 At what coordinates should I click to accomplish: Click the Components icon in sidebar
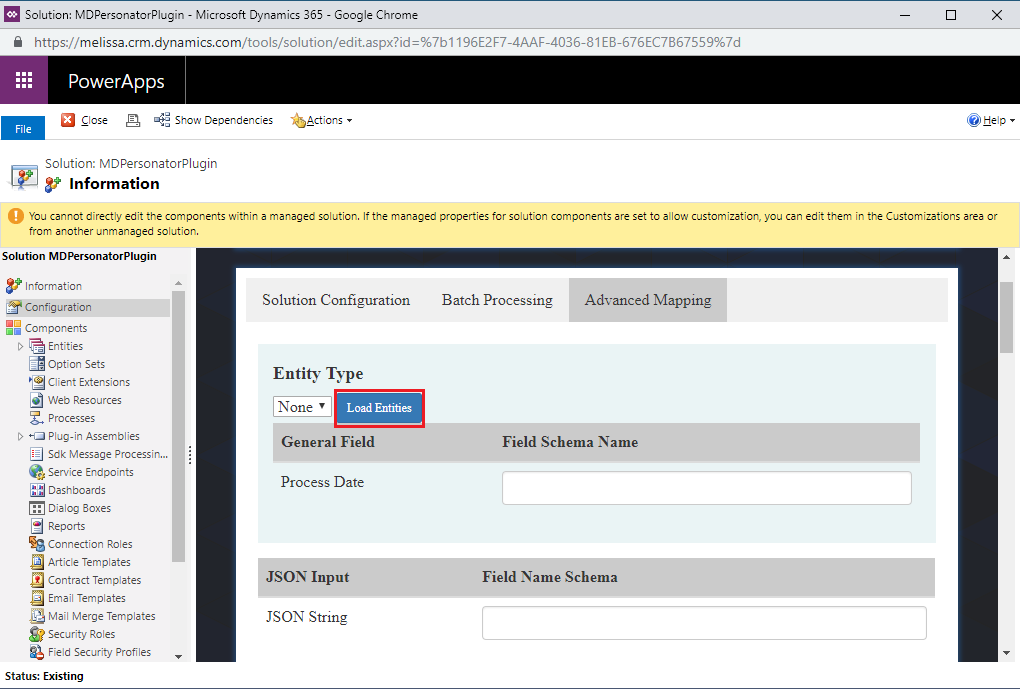coord(14,328)
